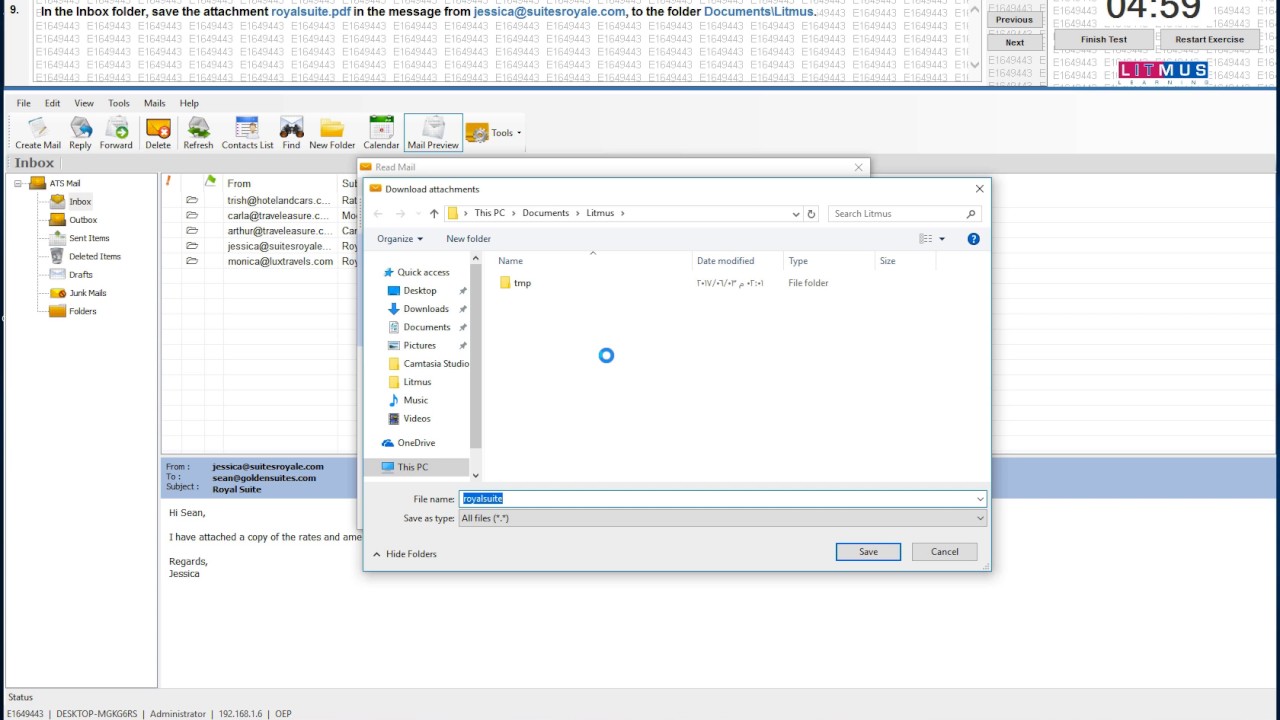Select This PC in the navigation pane
This screenshot has height=720, width=1280.
[x=412, y=467]
